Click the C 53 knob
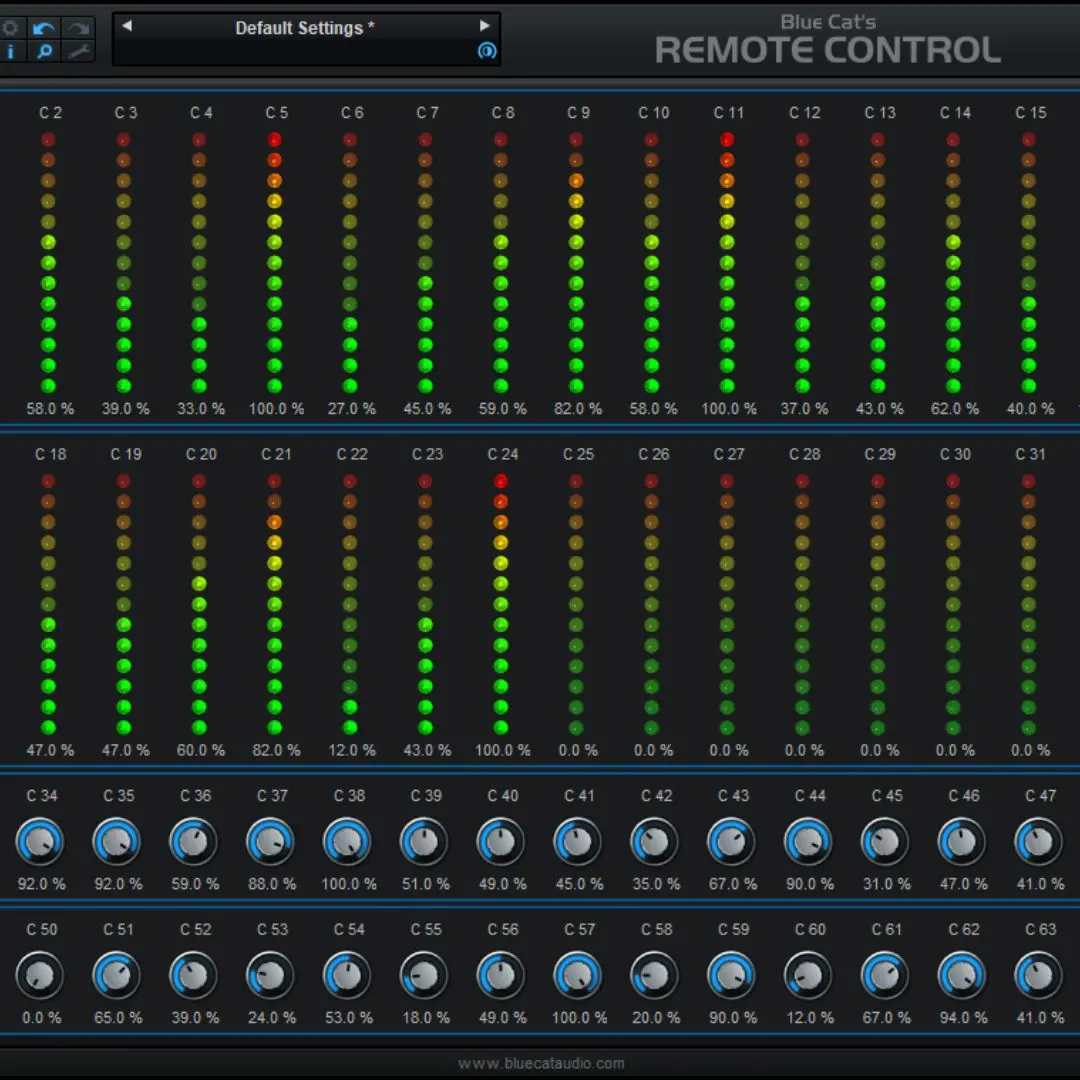Image resolution: width=1080 pixels, height=1080 pixels. tap(271, 975)
